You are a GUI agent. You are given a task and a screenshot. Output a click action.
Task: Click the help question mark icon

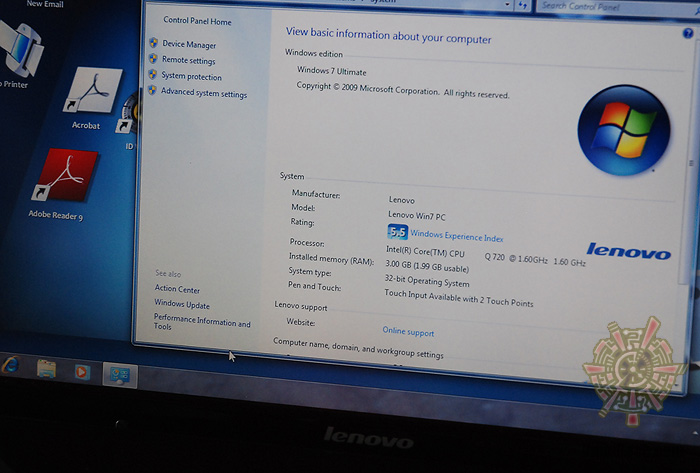click(x=688, y=33)
